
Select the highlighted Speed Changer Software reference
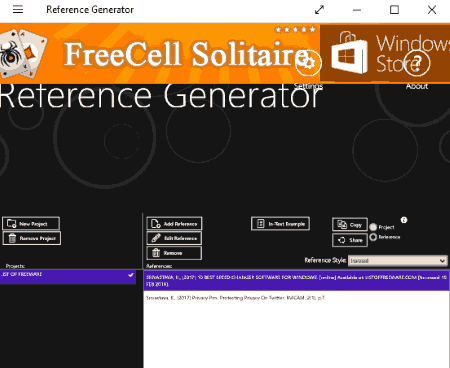pyautogui.click(x=296, y=281)
